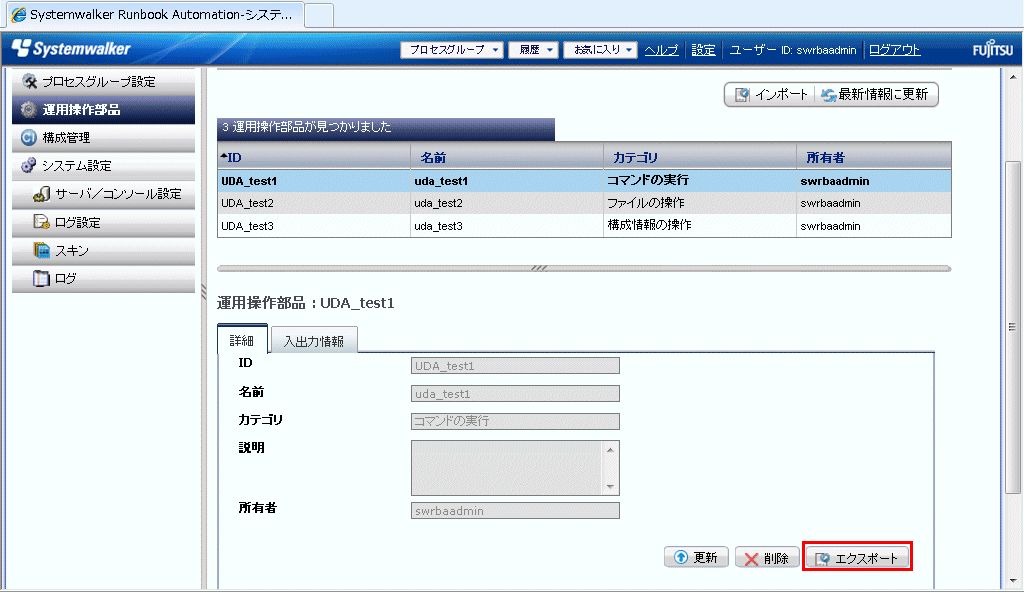Click the エクスポート button icon
Viewport: 1024px width, 592px height.
(822, 559)
